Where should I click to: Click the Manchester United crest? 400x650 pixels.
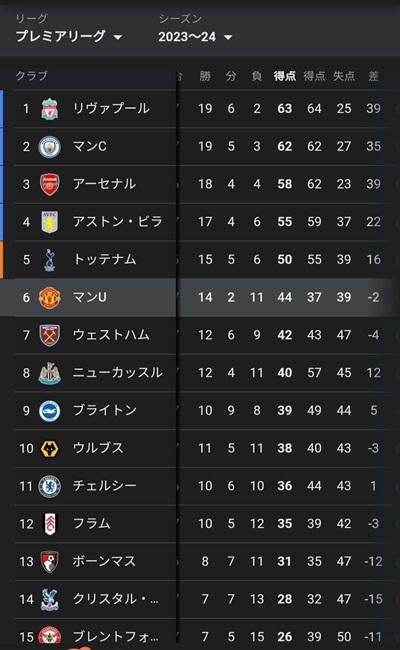[50, 298]
